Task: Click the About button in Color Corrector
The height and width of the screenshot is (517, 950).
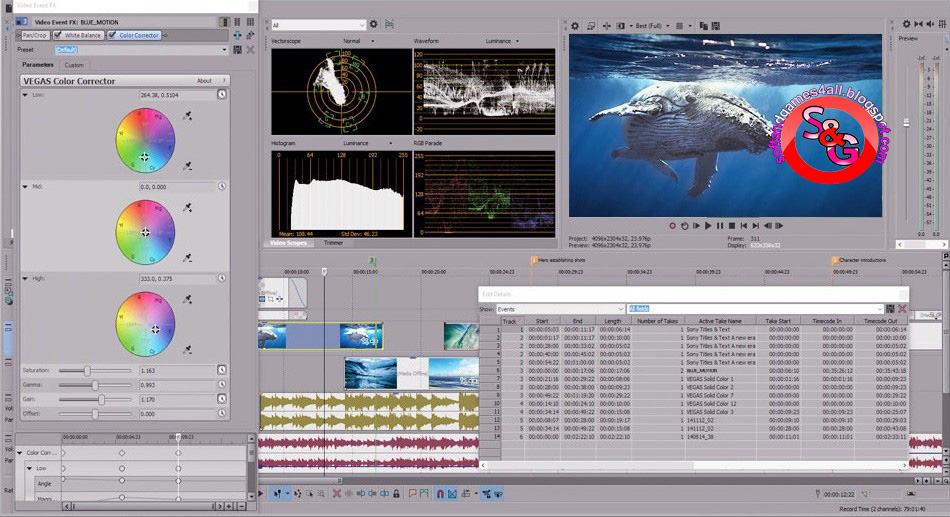Action: 204,81
